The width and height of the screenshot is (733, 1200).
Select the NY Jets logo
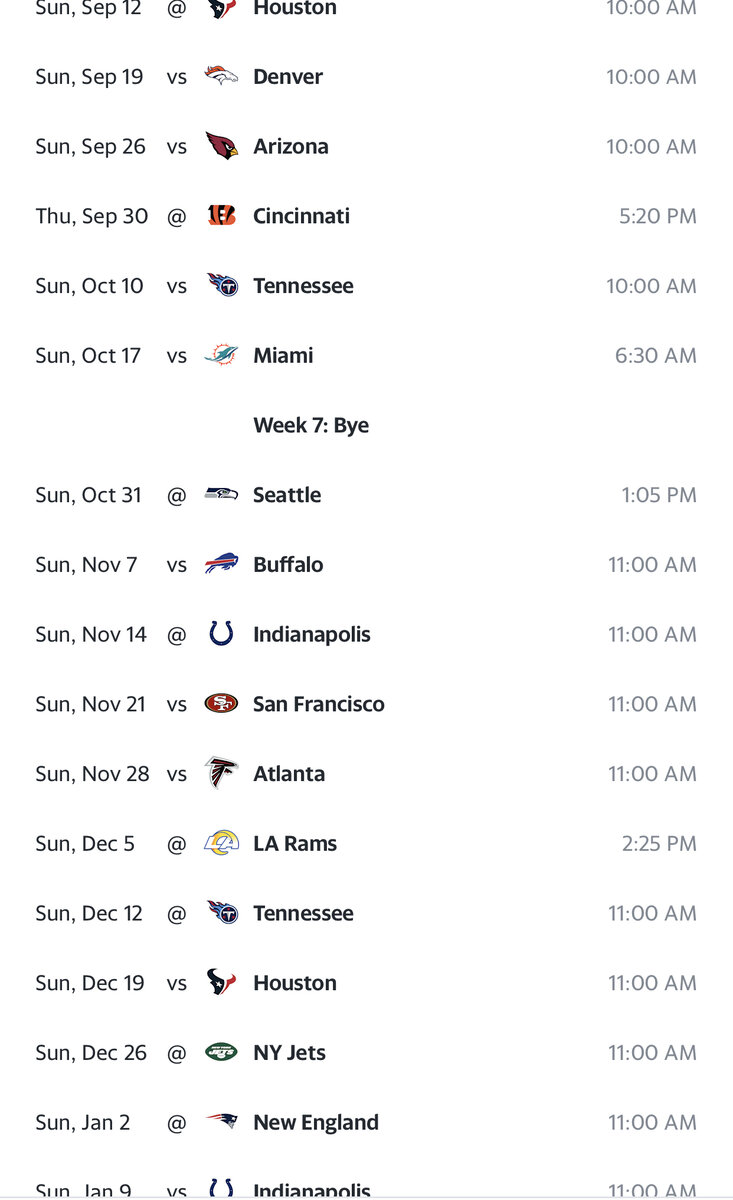click(x=221, y=1052)
